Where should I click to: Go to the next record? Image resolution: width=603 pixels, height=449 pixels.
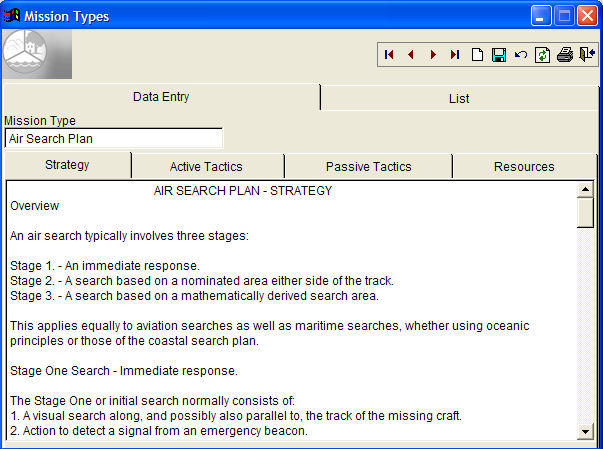433,55
